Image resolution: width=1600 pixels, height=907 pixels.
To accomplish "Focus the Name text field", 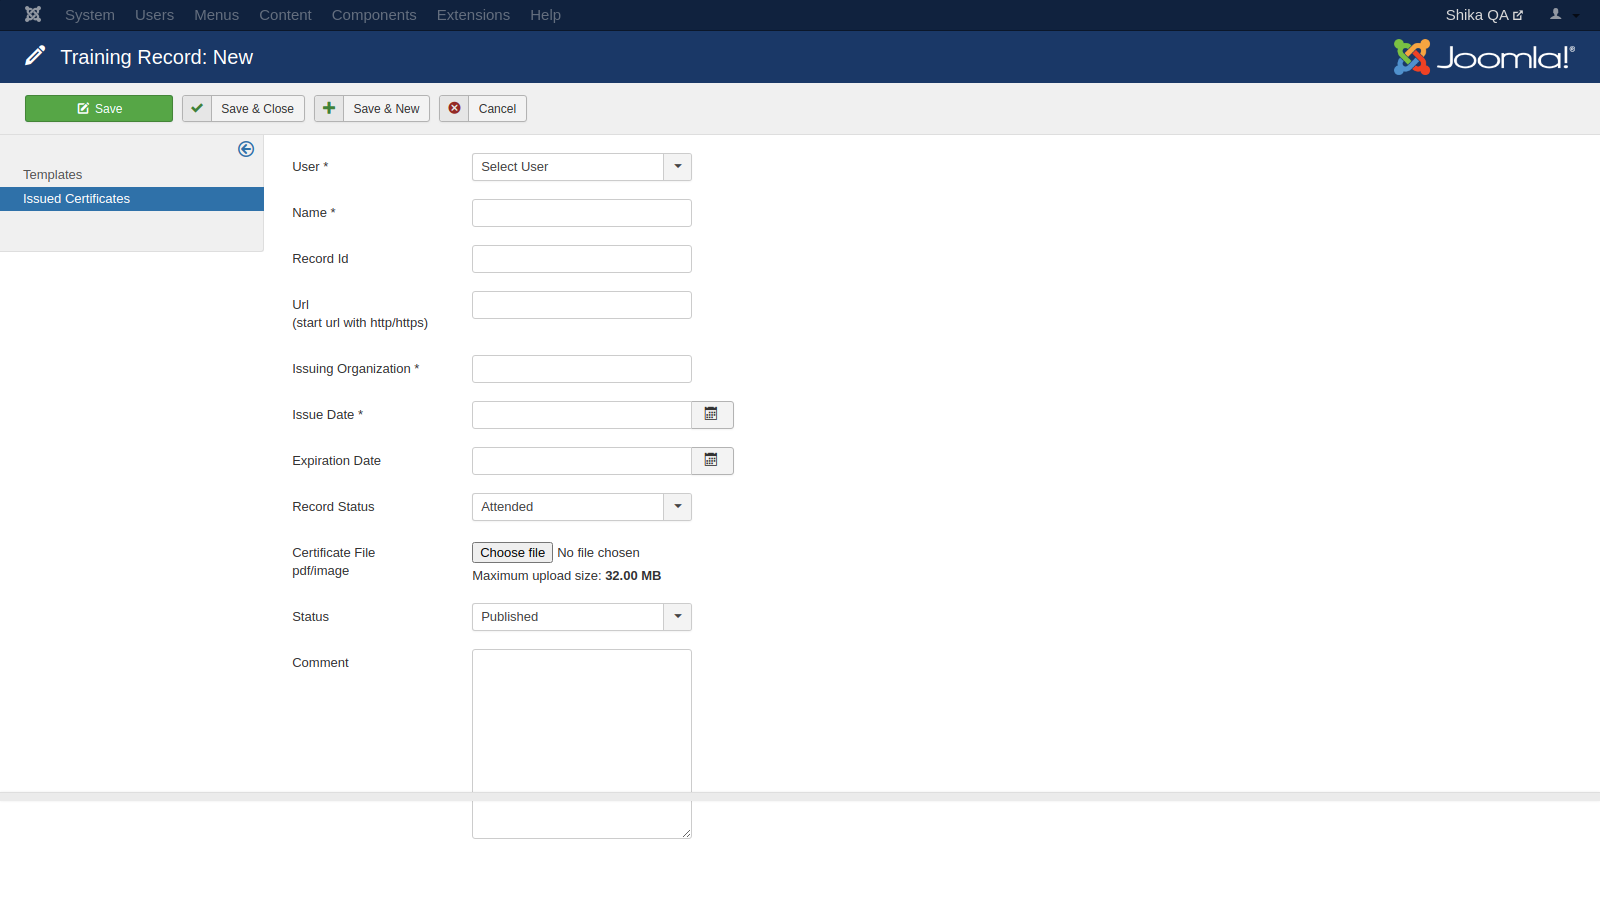I will coord(581,213).
